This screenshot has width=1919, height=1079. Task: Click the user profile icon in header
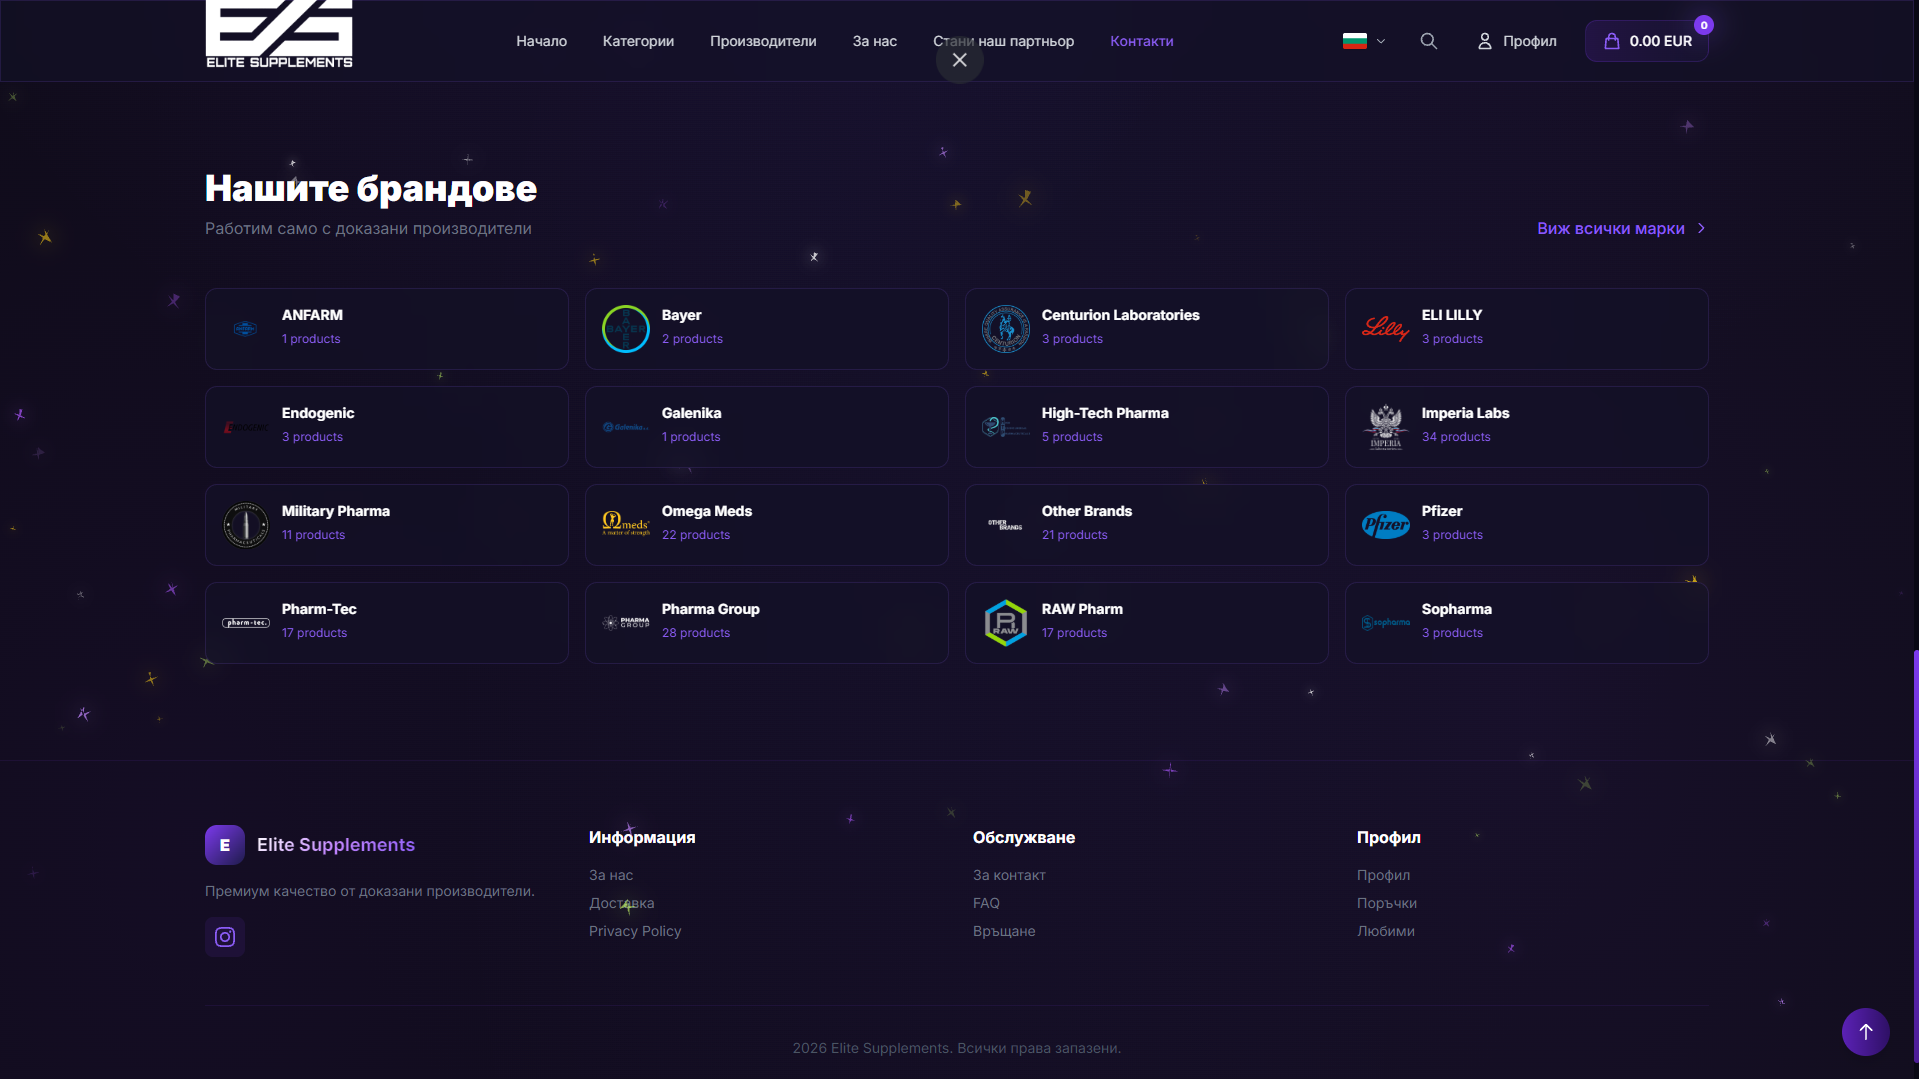pos(1485,41)
